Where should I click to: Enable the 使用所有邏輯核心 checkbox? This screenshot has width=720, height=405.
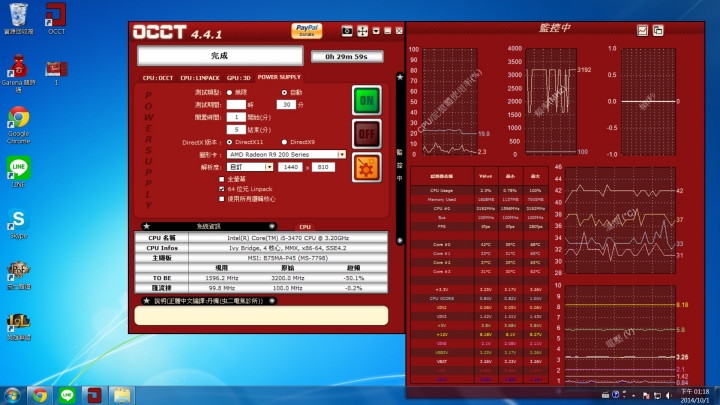click(x=222, y=199)
